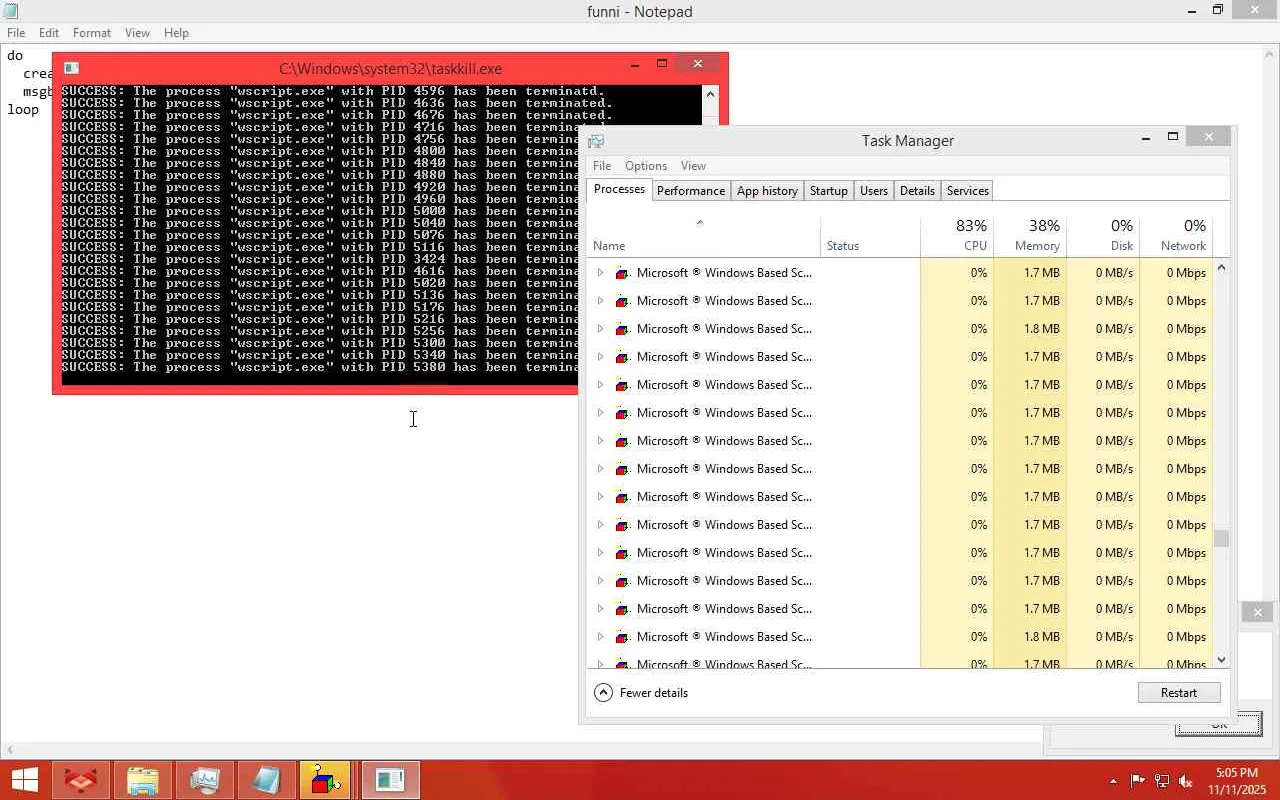
Task: Maximize the taskkill.exe console window
Action: (x=661, y=64)
